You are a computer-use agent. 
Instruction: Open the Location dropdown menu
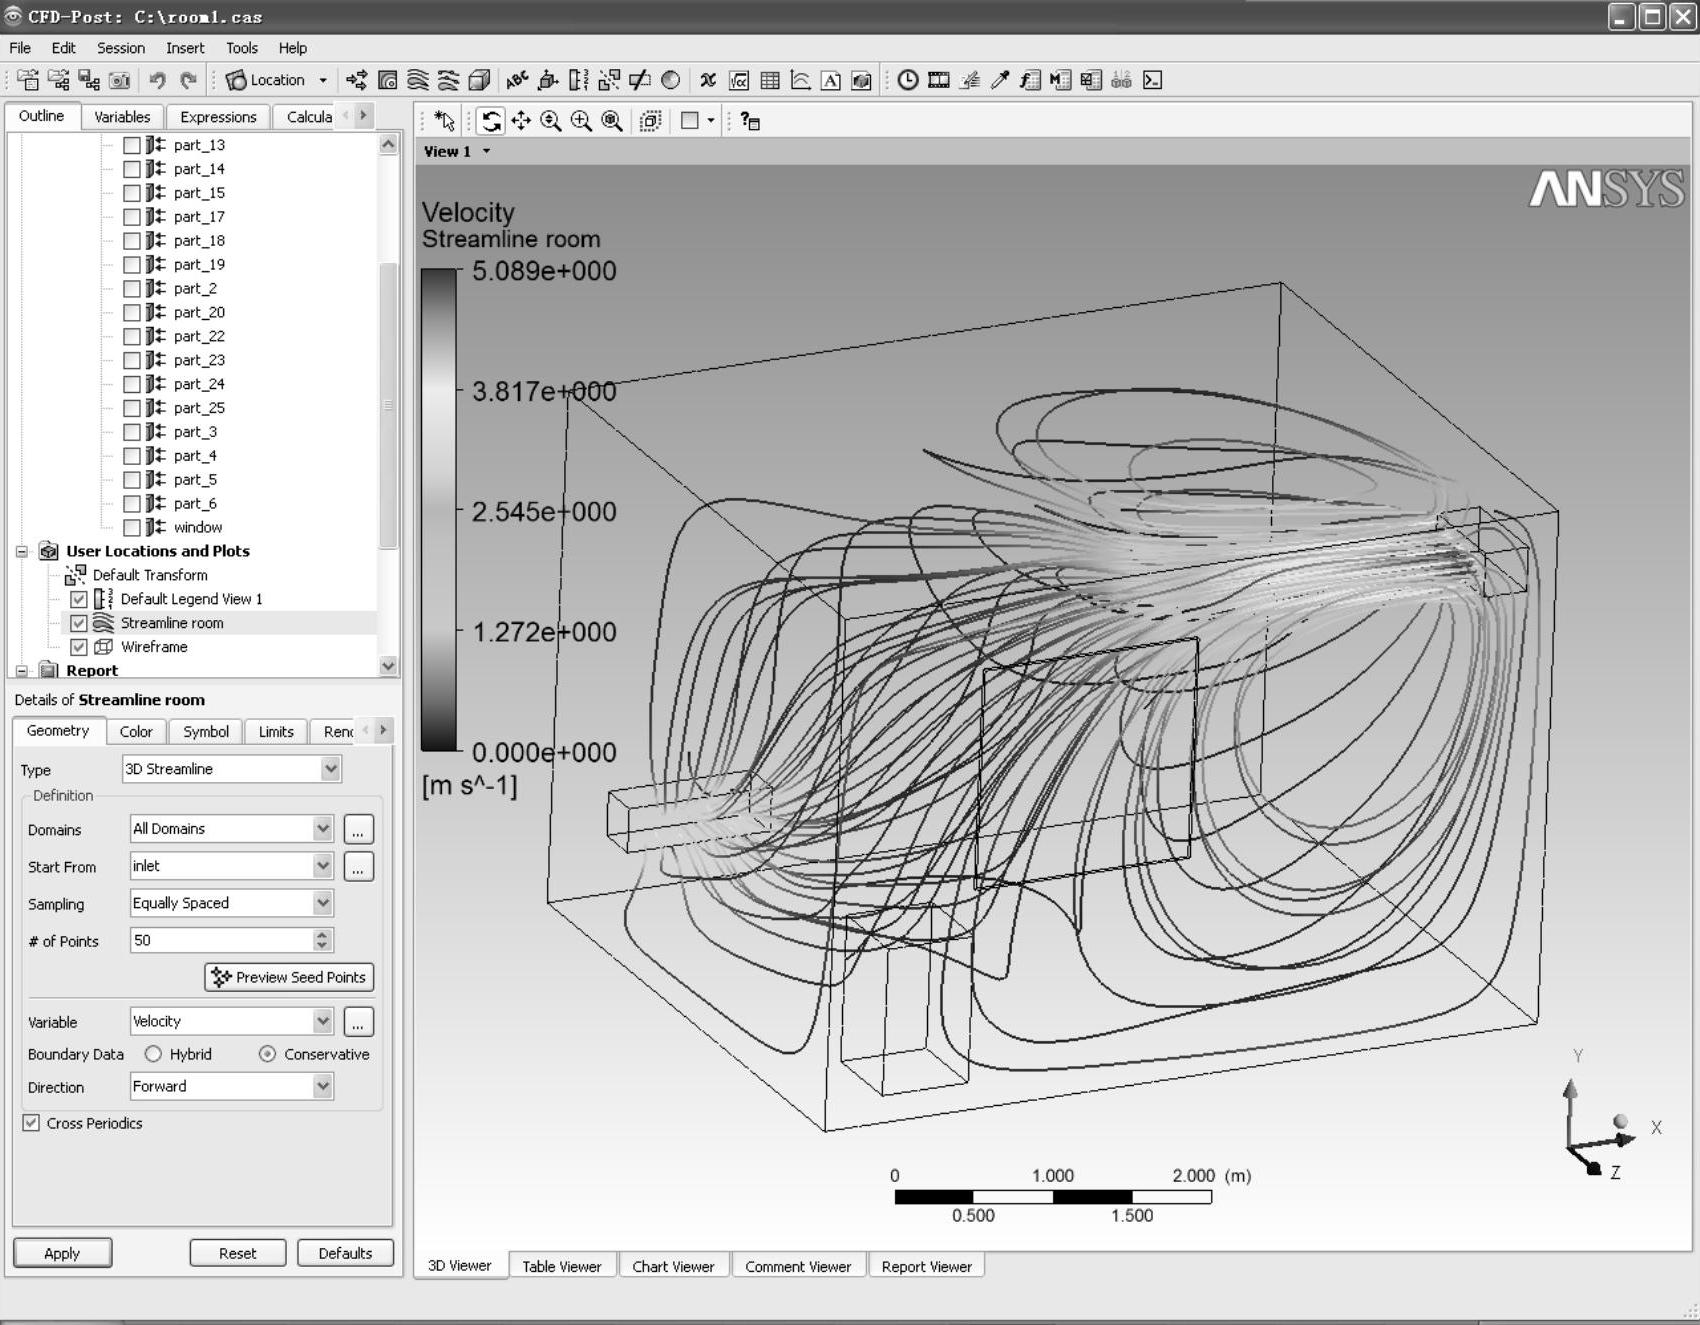(x=323, y=80)
